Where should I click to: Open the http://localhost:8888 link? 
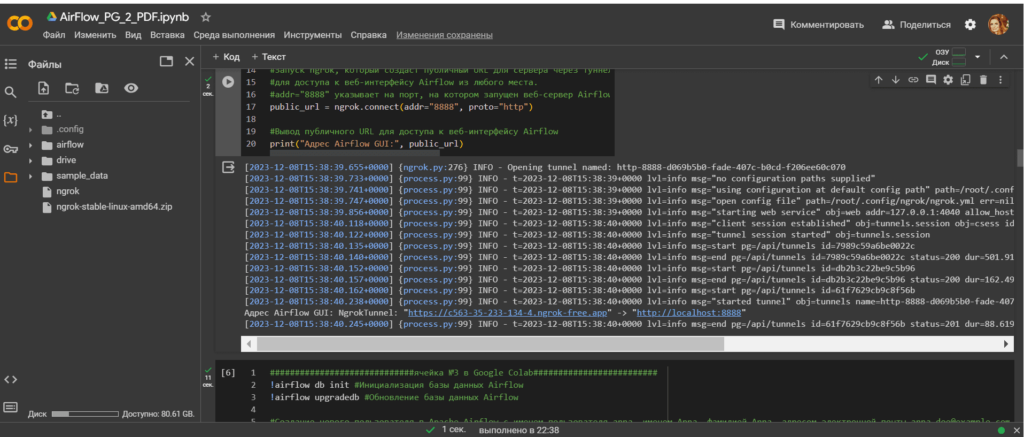coord(689,313)
